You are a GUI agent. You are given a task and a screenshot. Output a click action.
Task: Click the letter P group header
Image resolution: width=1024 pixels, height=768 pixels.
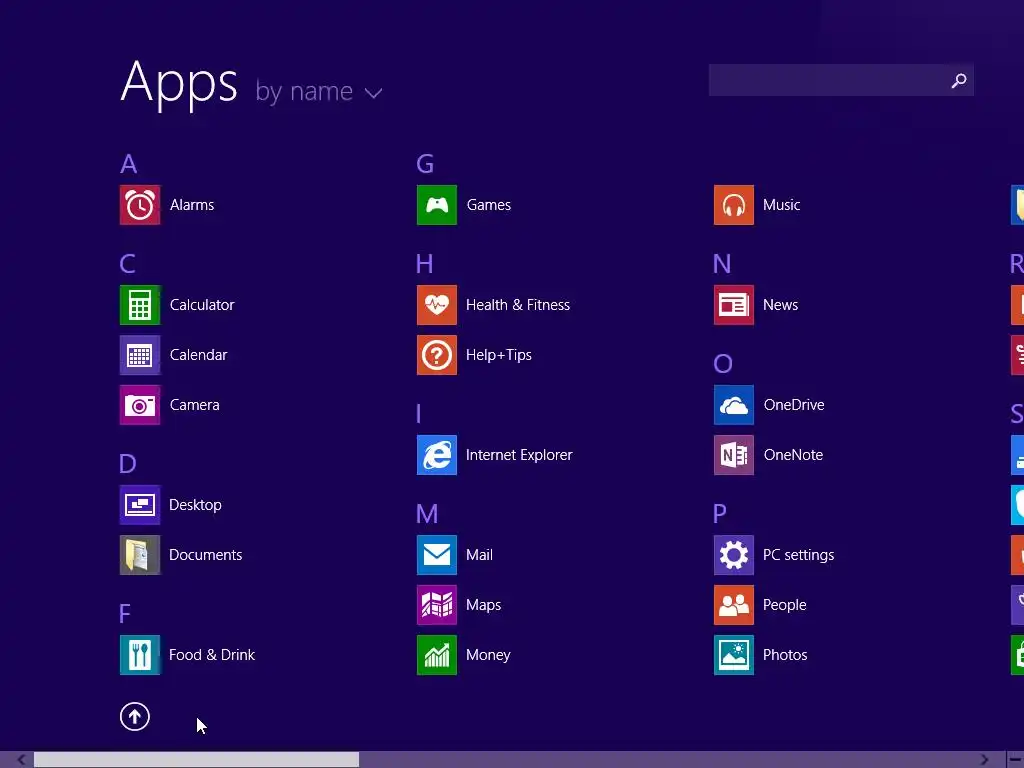pos(720,514)
